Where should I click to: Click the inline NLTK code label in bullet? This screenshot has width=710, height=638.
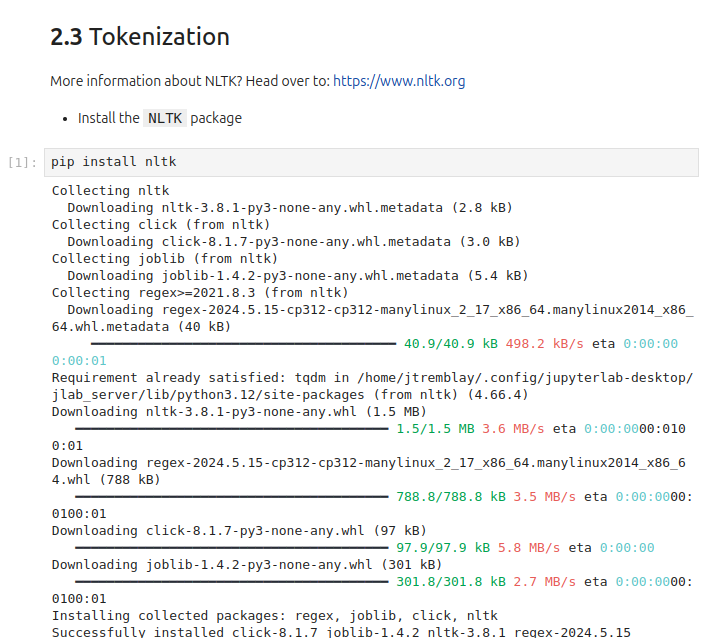165,118
